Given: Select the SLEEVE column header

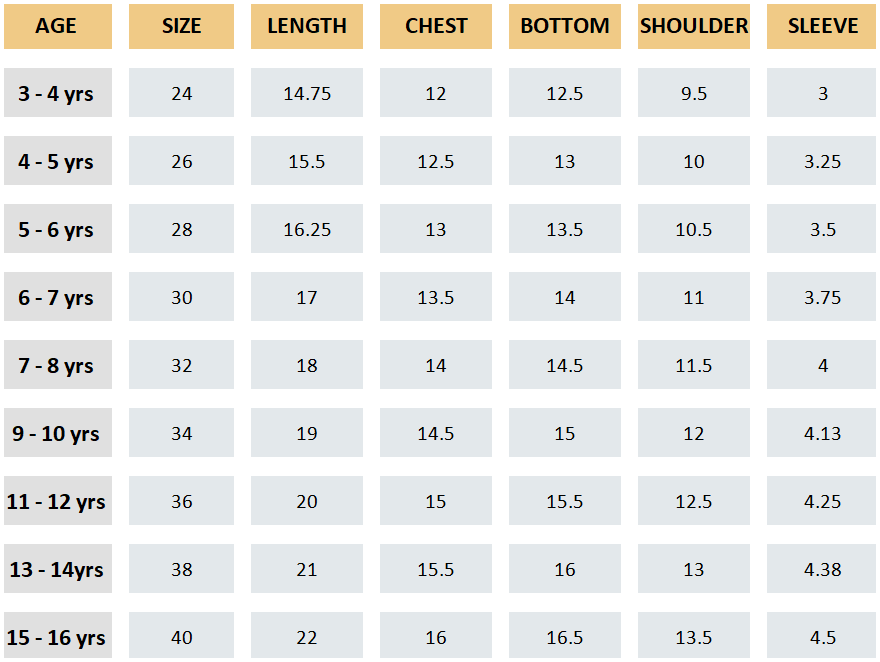Looking at the screenshot, I should (822, 26).
